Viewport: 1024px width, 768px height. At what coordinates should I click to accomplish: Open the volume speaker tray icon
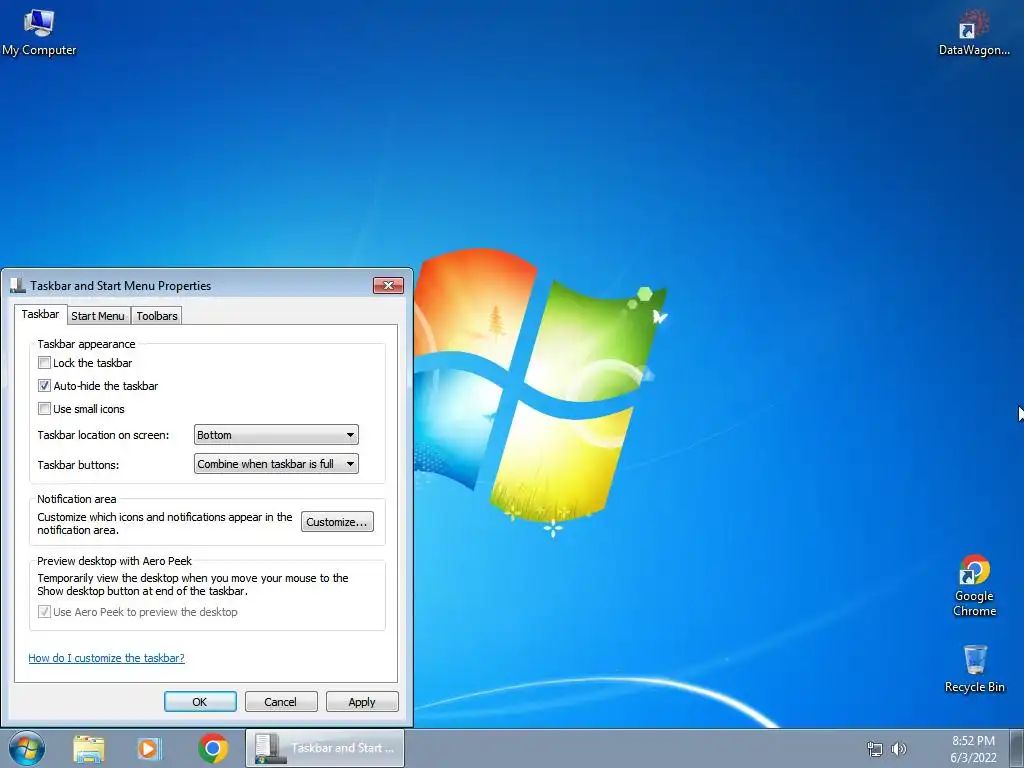tap(899, 749)
